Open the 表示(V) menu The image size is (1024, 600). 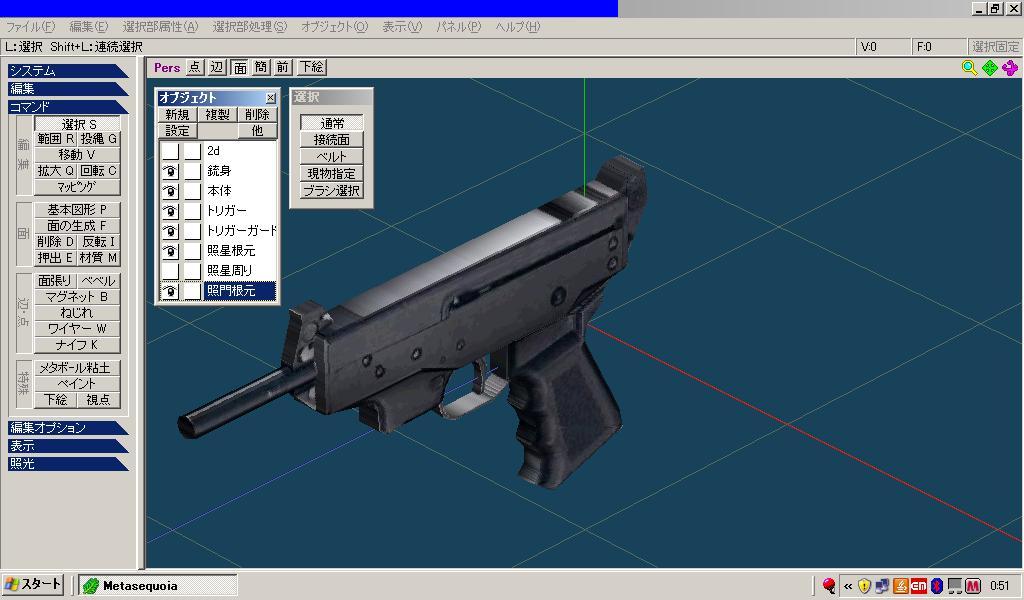coord(402,27)
